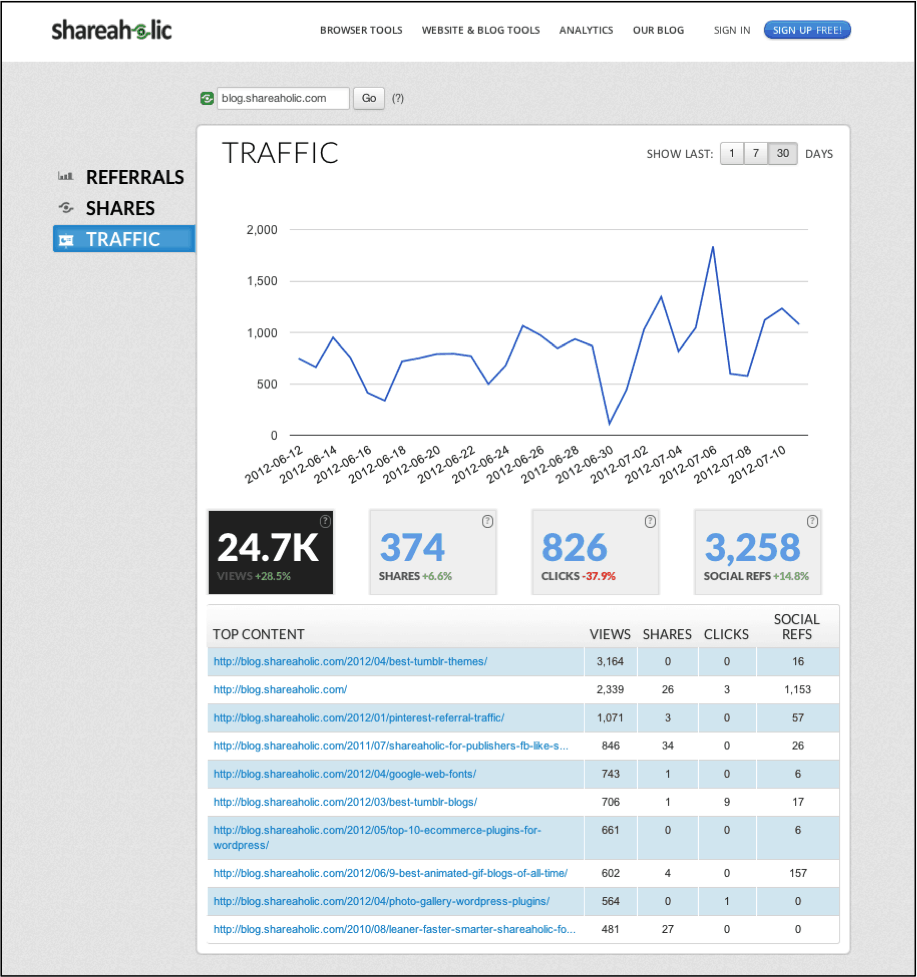Open the shareaholic-for-publishers-fb-like link
The width and height of the screenshot is (917, 977).
(391, 746)
